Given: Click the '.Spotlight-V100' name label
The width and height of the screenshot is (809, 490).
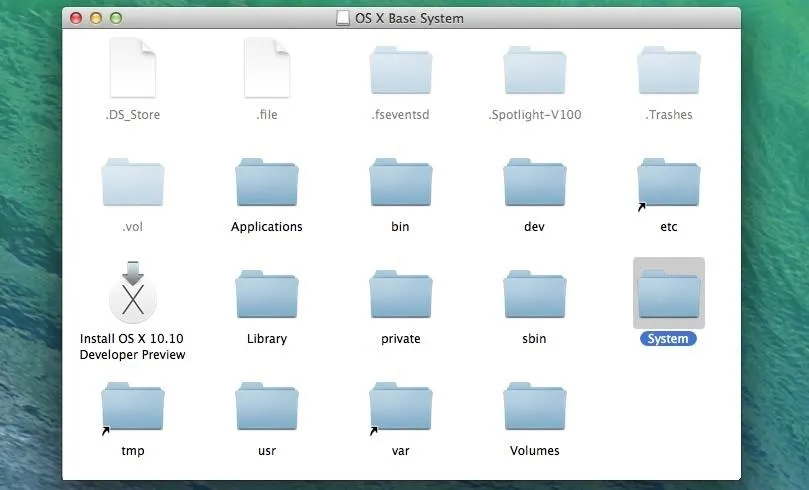Looking at the screenshot, I should (x=535, y=115).
